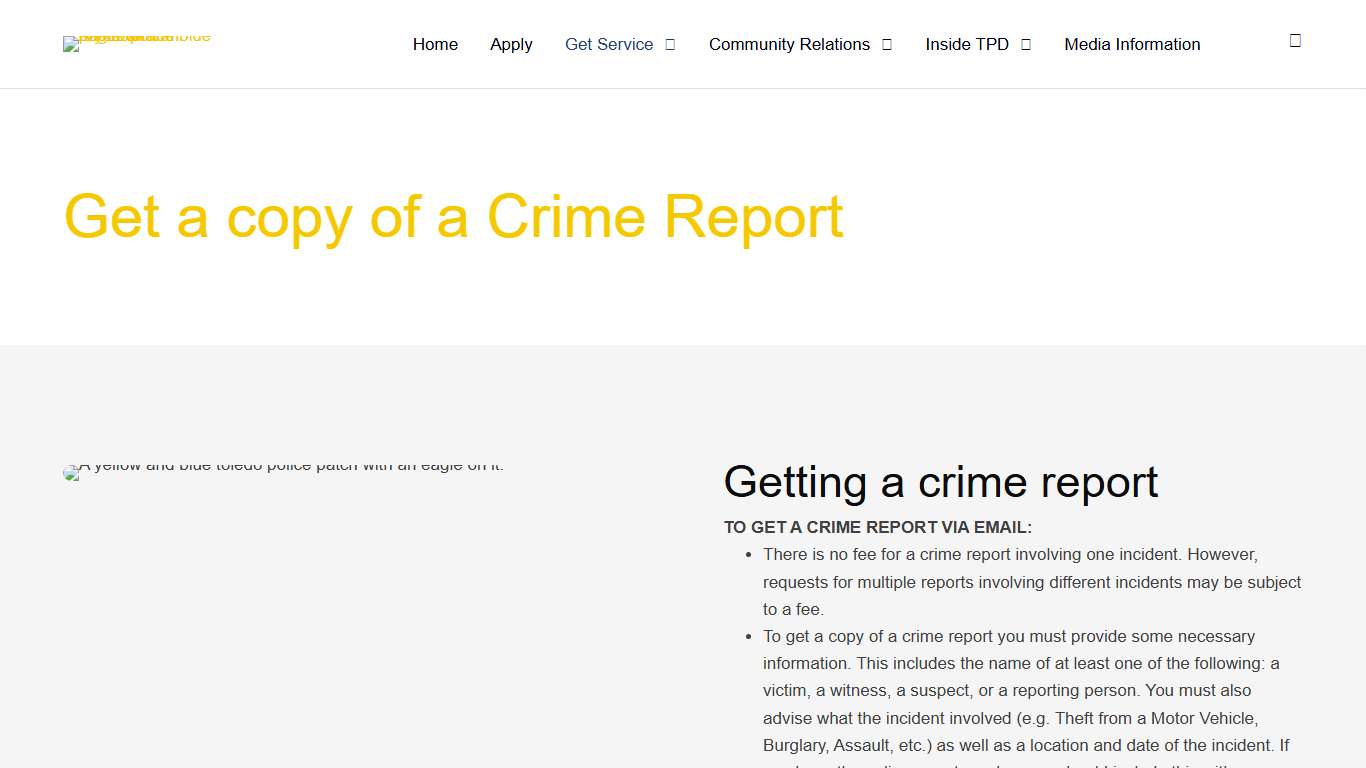This screenshot has width=1366, height=768.
Task: Click the yellow 'Get a copy of a Crime Report' heading
Action: tap(453, 217)
